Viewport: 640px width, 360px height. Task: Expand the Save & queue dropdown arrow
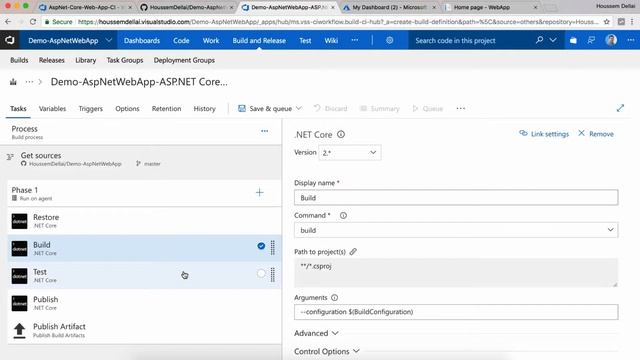[299, 108]
